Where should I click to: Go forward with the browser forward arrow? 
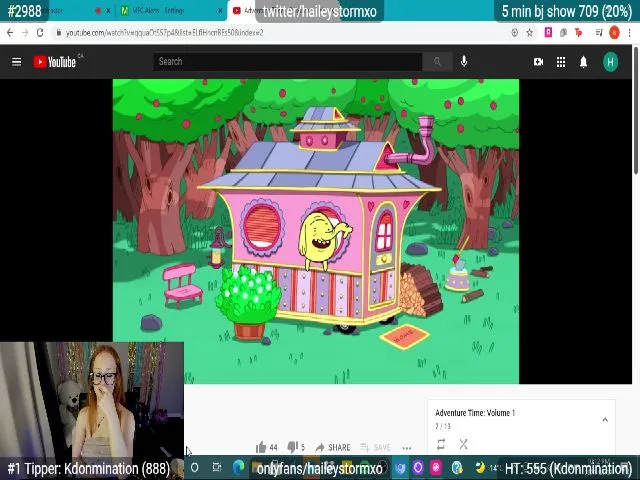pos(25,33)
